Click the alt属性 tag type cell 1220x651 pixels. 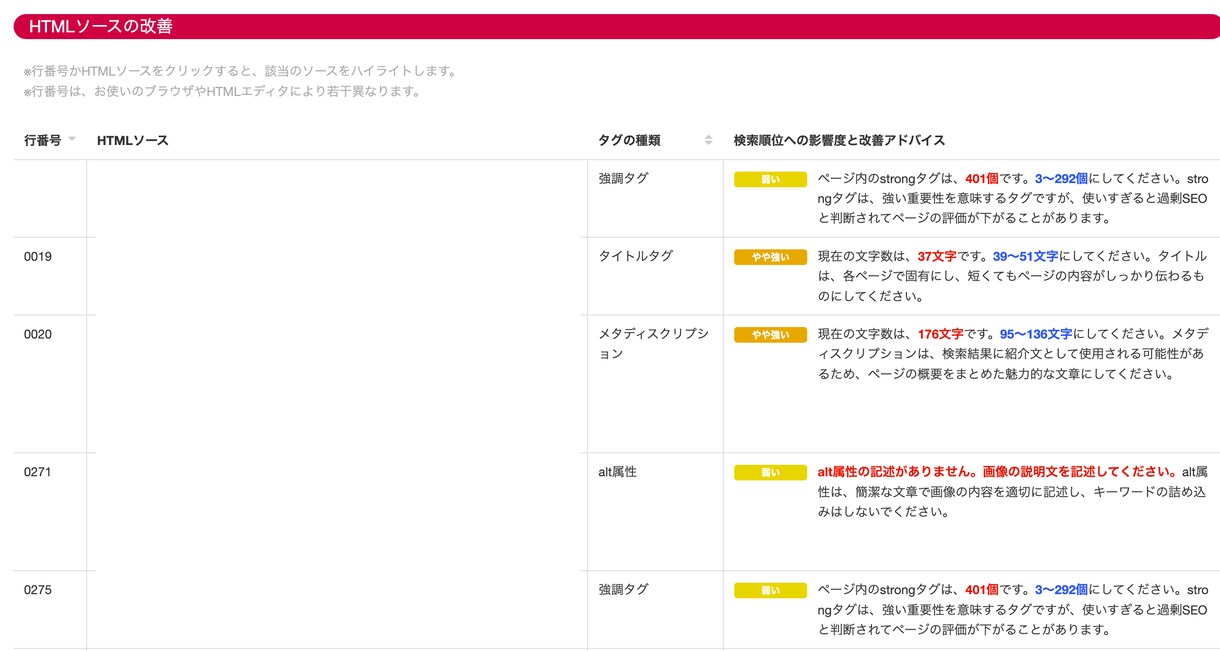tap(617, 472)
